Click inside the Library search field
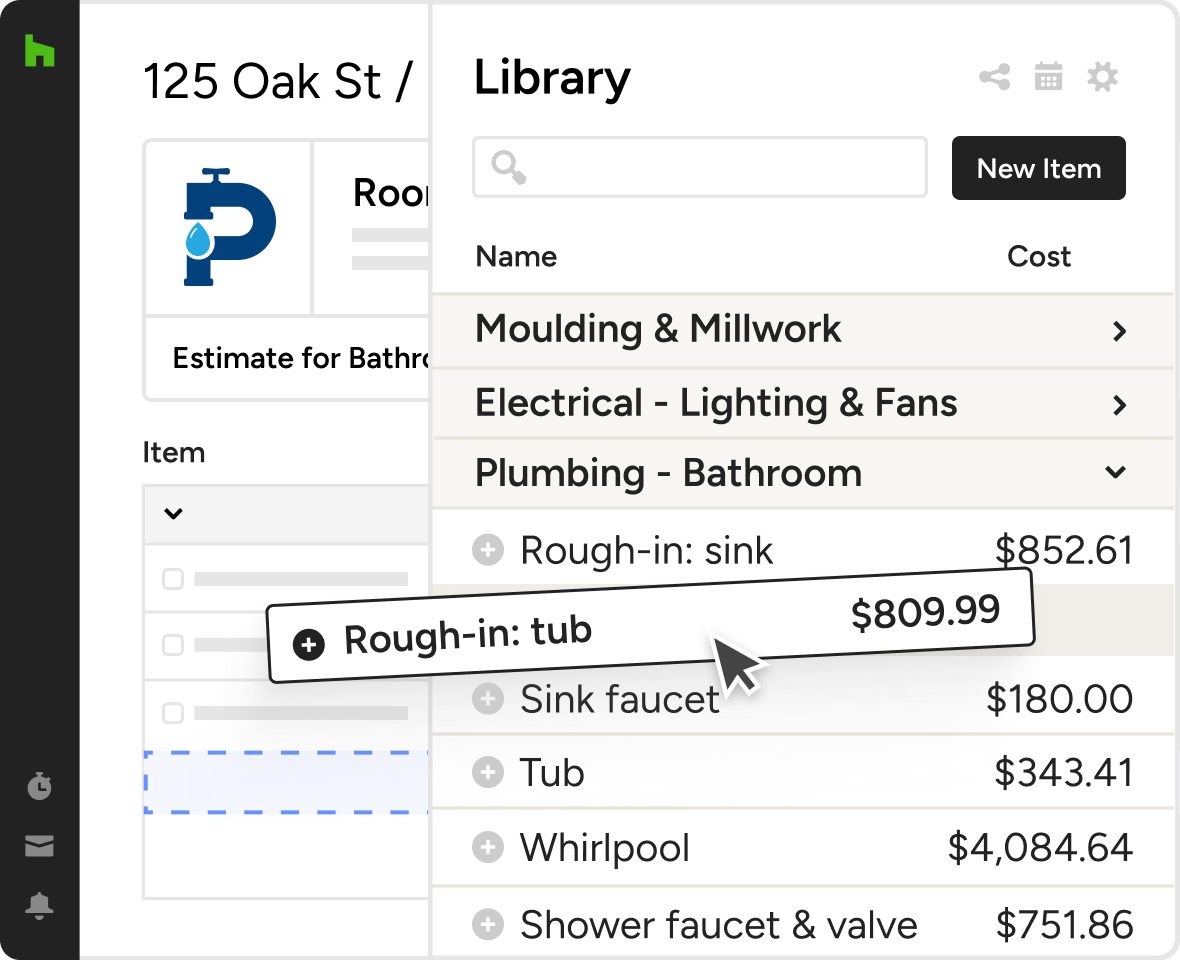The image size is (1180, 960). (700, 167)
